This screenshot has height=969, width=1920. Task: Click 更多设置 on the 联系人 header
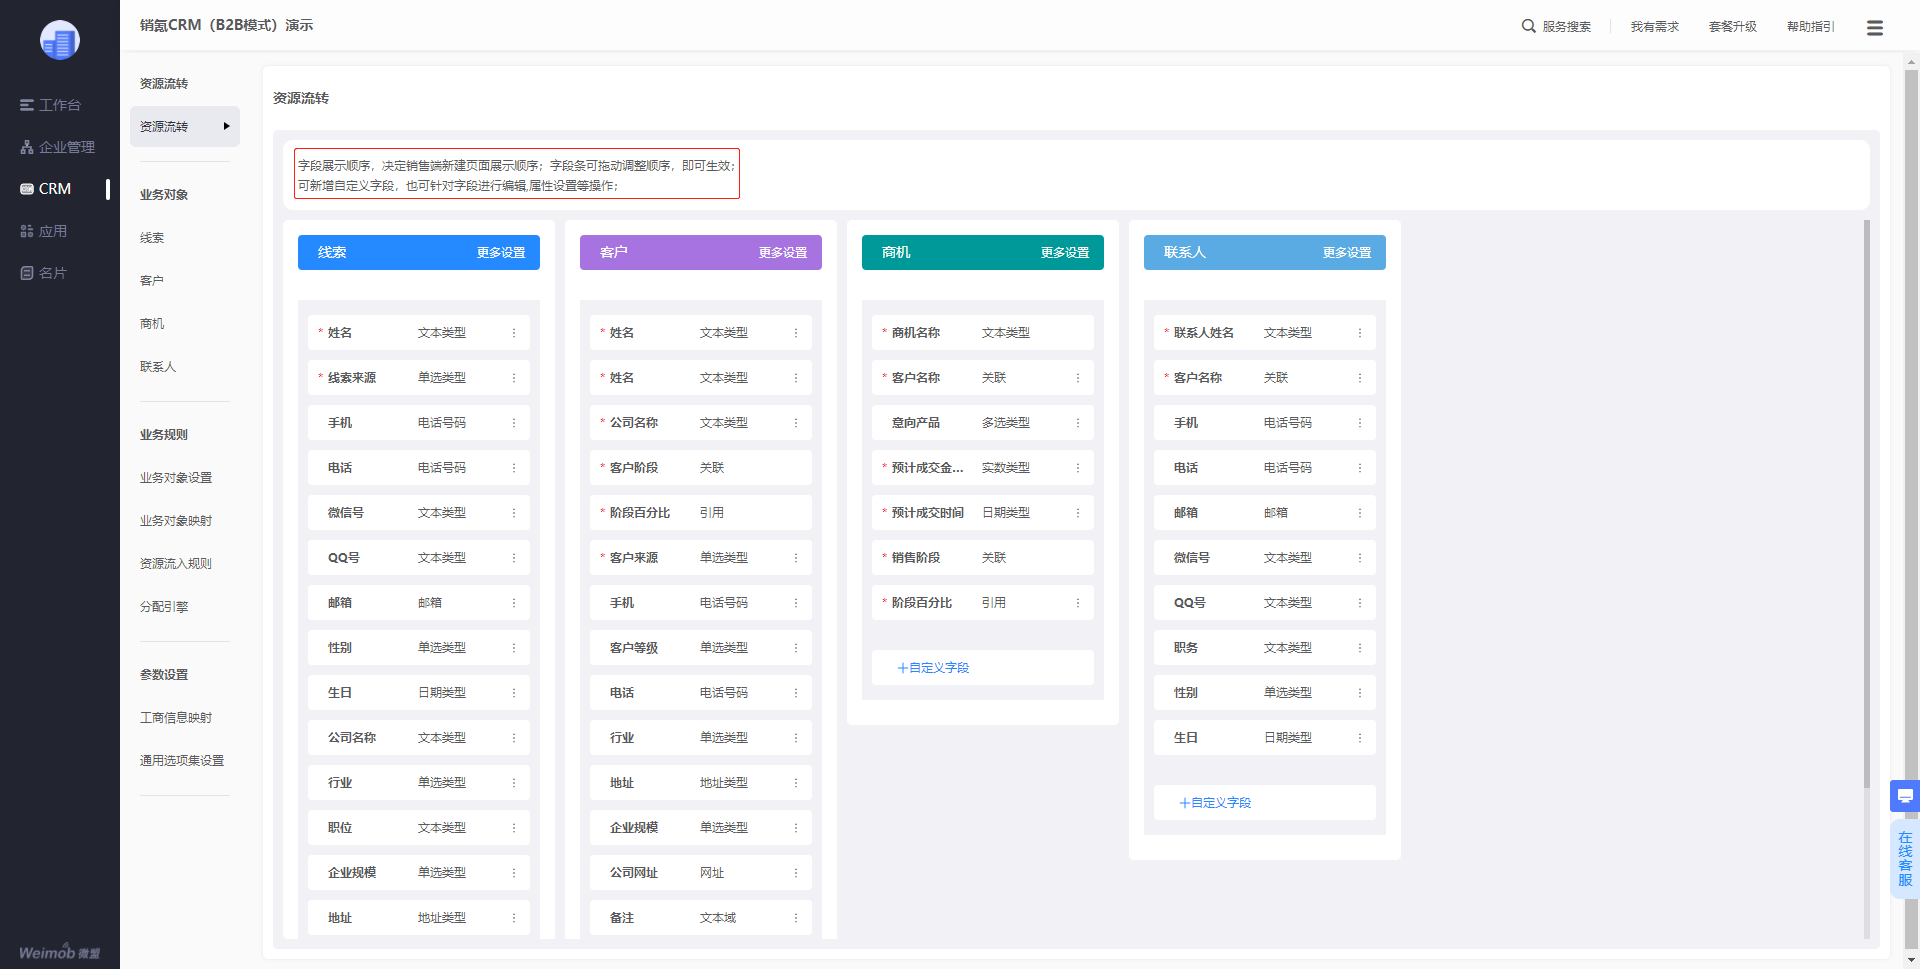point(1347,253)
